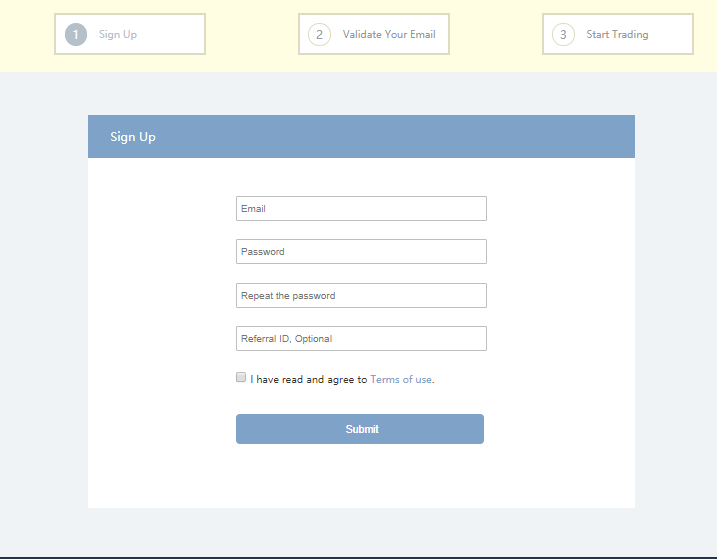Screen dimensions: 717x559
Task: Click the step 1 circle icon
Action: click(x=76, y=34)
